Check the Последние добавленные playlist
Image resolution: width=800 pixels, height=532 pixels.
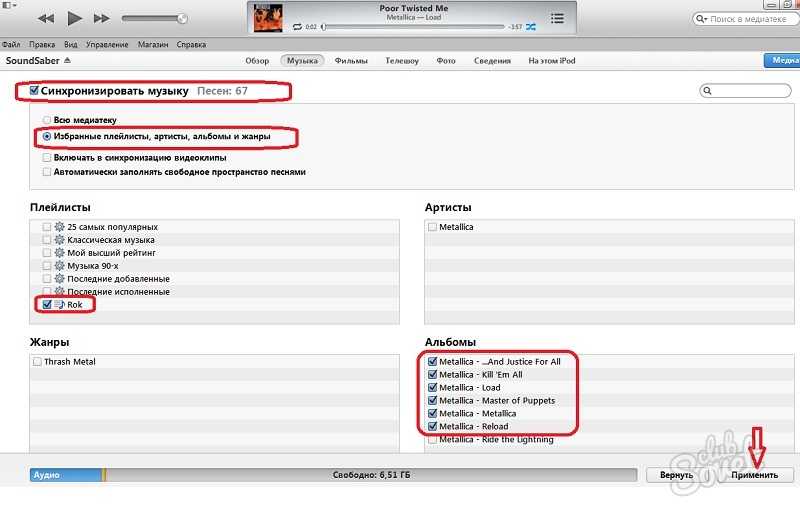click(47, 278)
